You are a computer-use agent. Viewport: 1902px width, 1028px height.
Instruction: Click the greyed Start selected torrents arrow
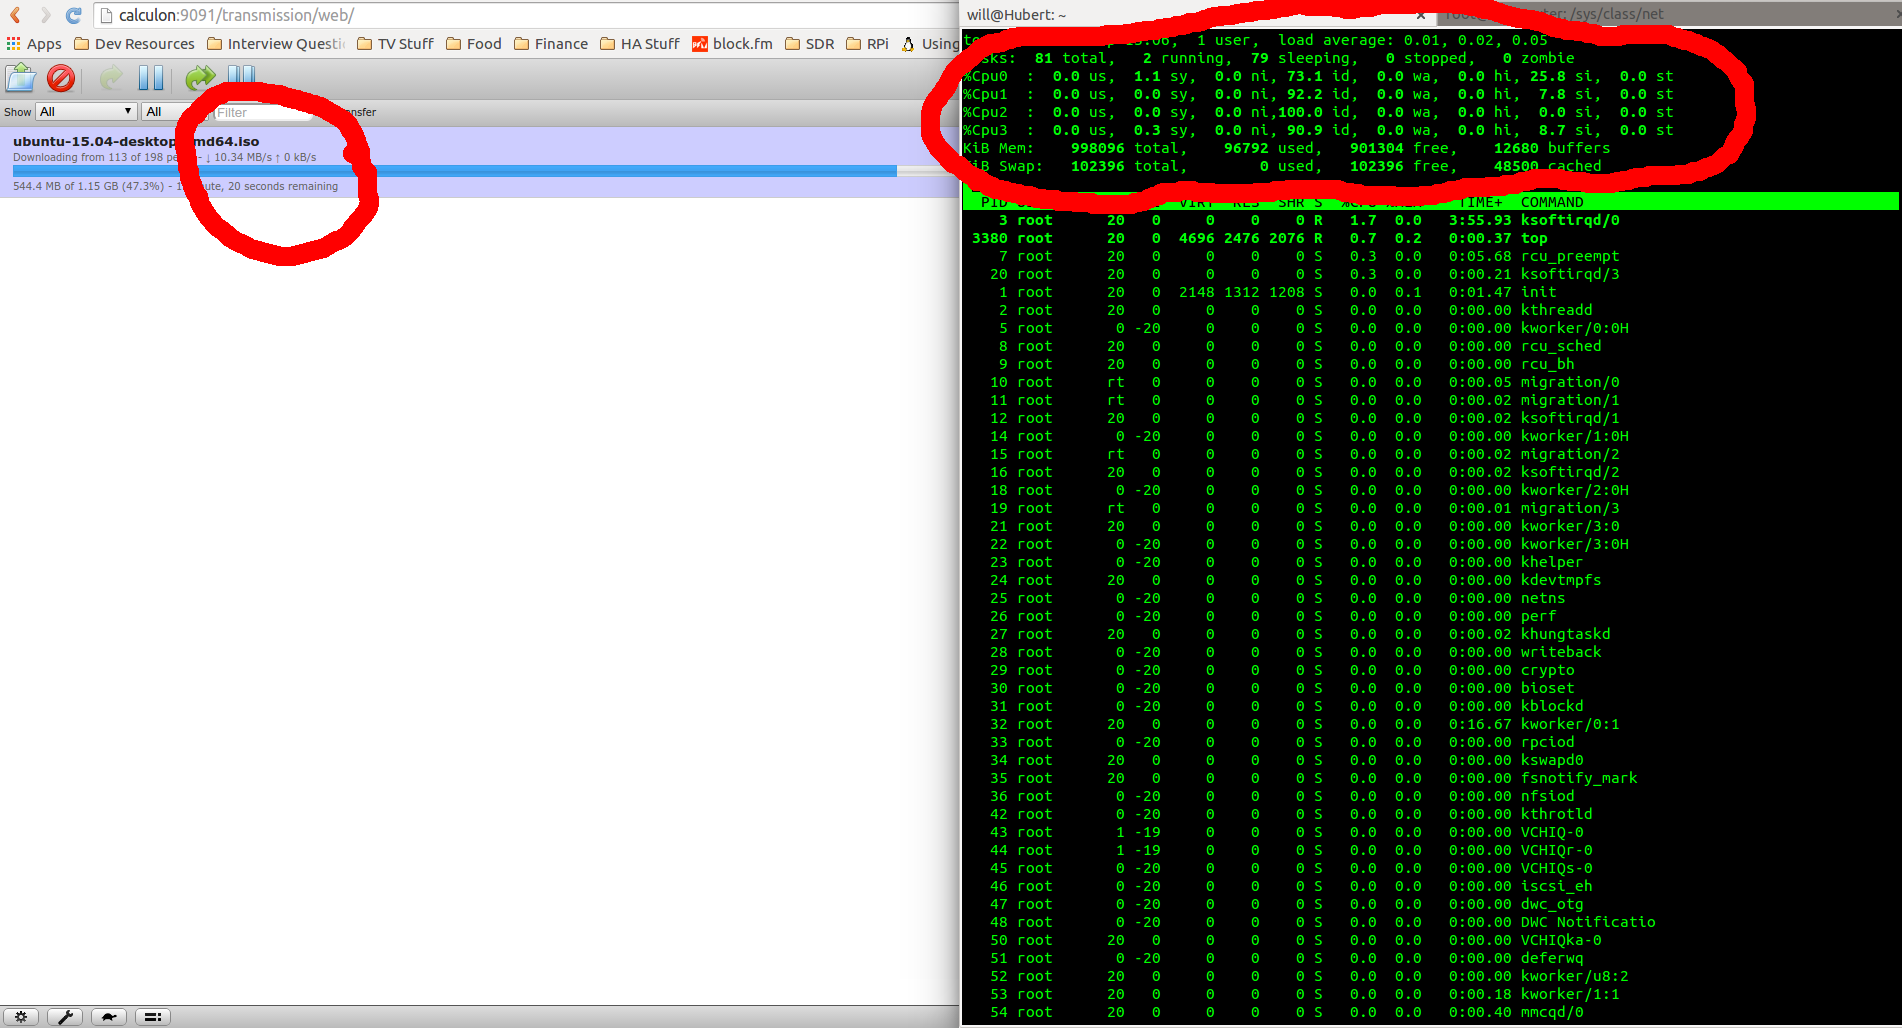click(x=111, y=78)
